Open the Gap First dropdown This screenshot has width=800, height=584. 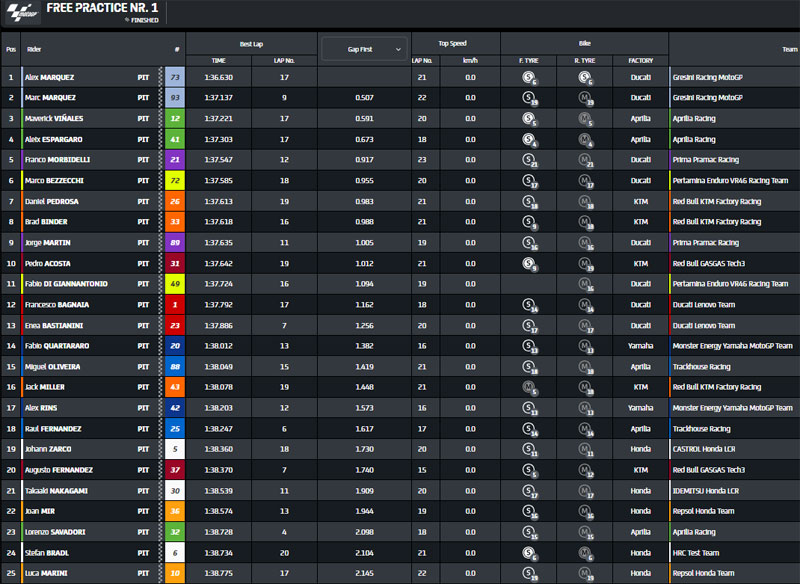[364, 48]
